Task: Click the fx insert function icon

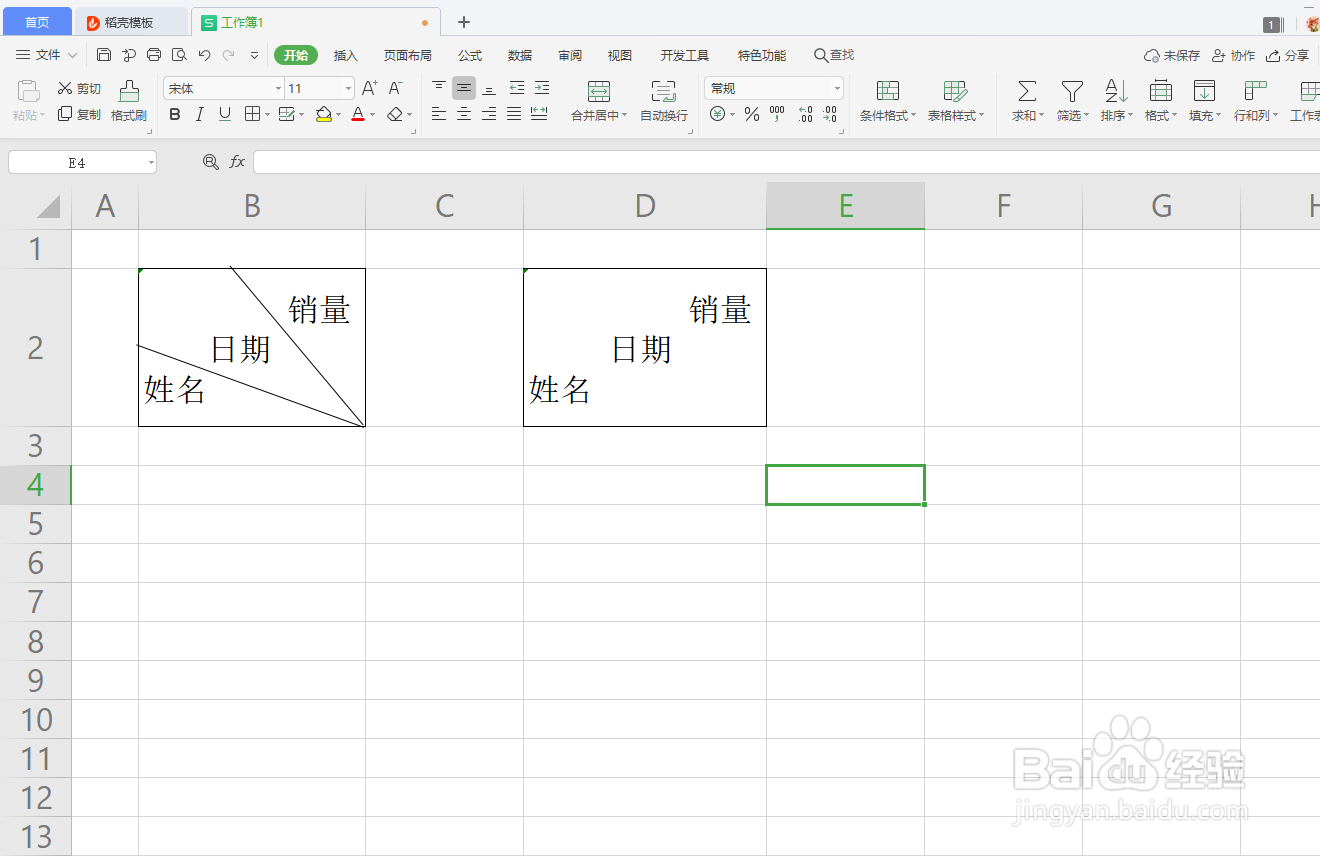Action: tap(237, 162)
